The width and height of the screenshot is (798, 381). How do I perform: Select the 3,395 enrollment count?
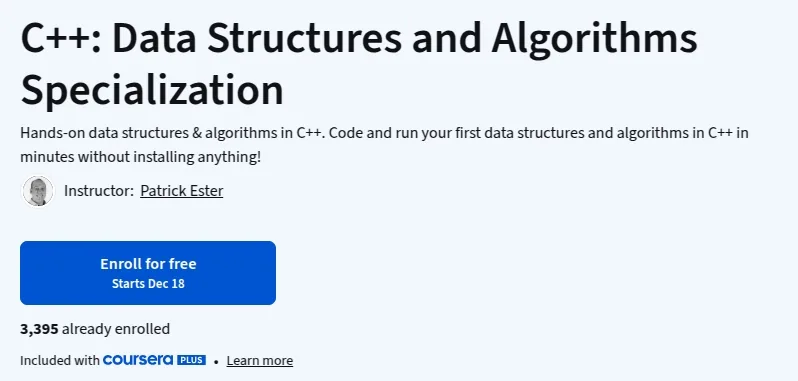click(x=39, y=329)
